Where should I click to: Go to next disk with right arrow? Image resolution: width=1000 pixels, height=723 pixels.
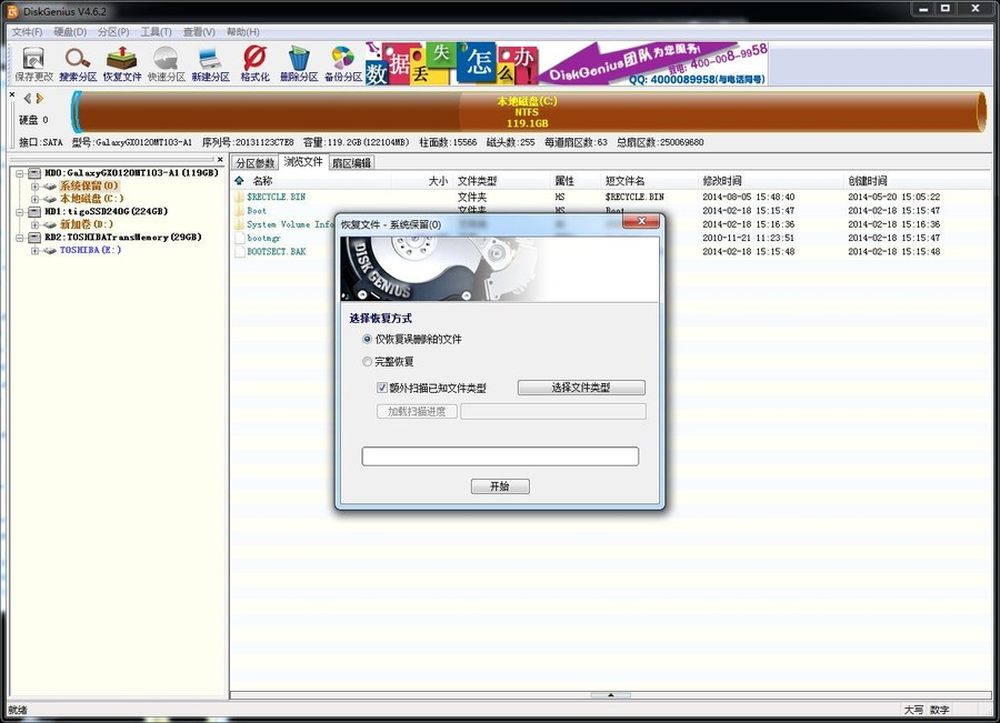pyautogui.click(x=40, y=98)
